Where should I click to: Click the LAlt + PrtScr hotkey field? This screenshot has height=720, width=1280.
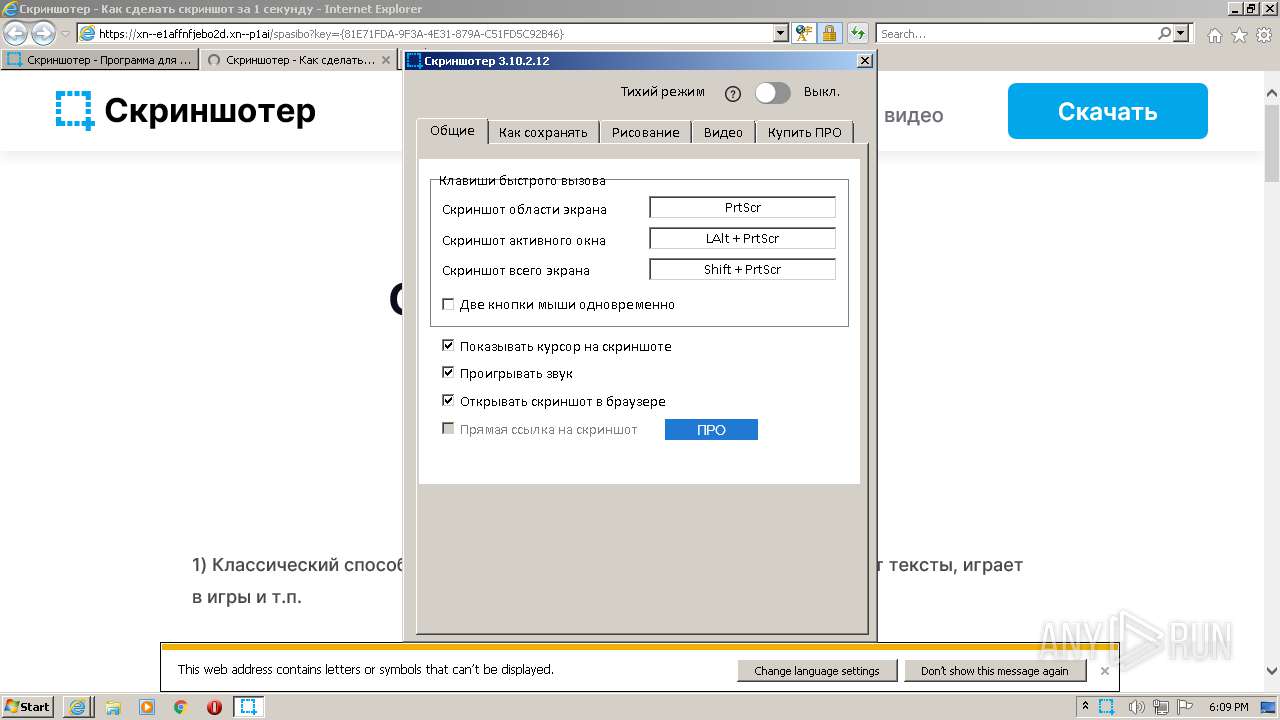click(742, 239)
